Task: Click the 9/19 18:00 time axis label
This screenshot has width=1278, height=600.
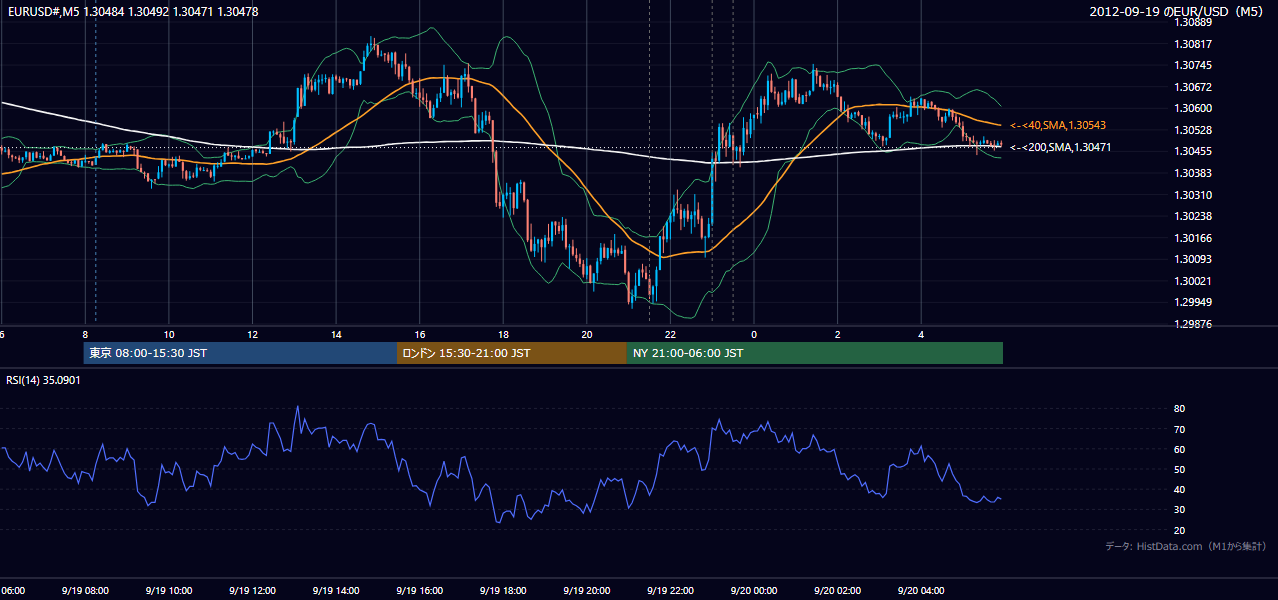Action: 503,591
